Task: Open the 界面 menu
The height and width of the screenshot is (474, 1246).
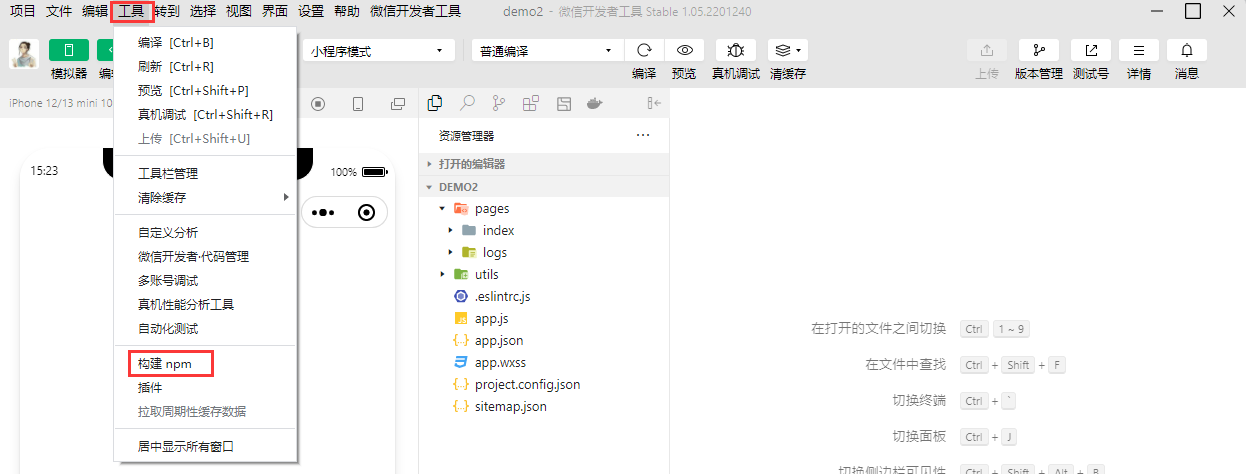Action: (275, 12)
